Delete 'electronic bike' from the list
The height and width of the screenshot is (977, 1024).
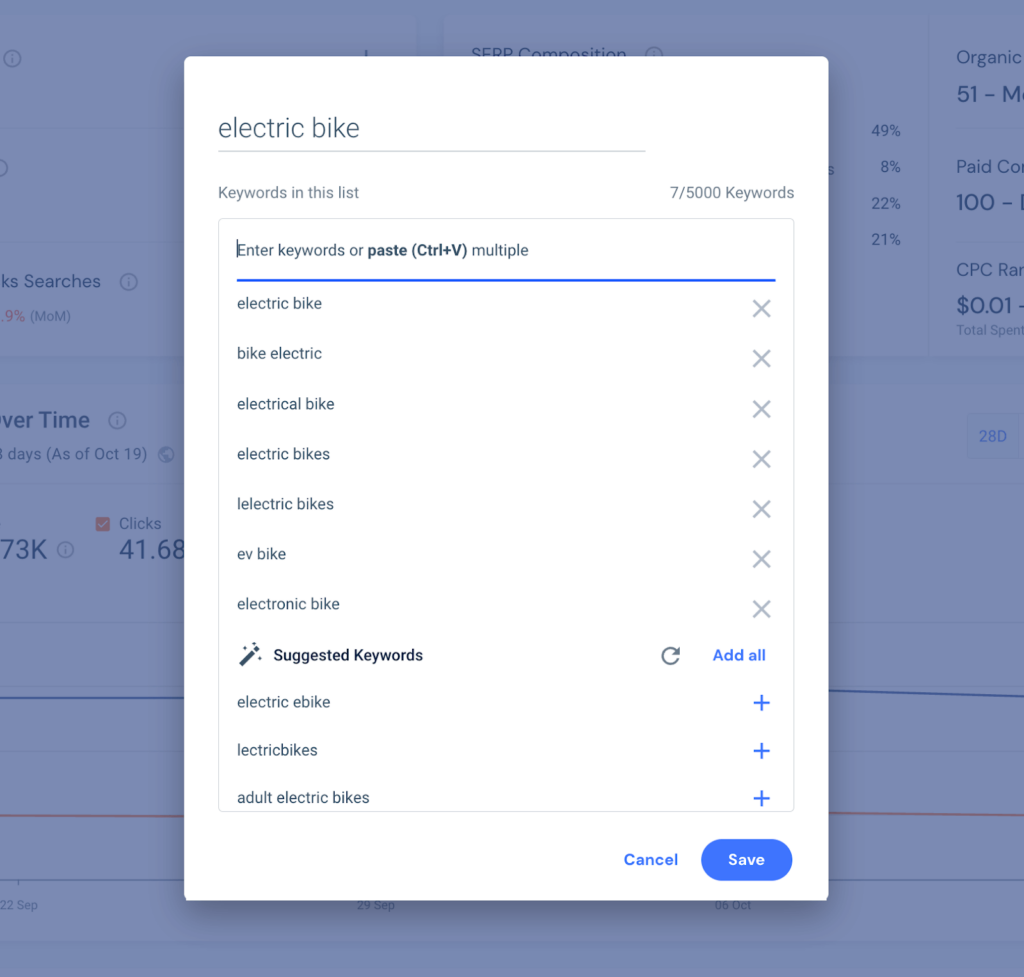point(761,609)
